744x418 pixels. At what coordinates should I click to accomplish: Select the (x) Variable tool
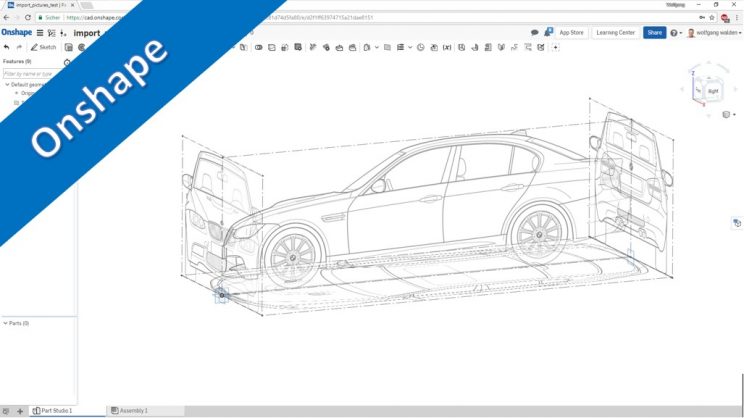click(x=447, y=47)
